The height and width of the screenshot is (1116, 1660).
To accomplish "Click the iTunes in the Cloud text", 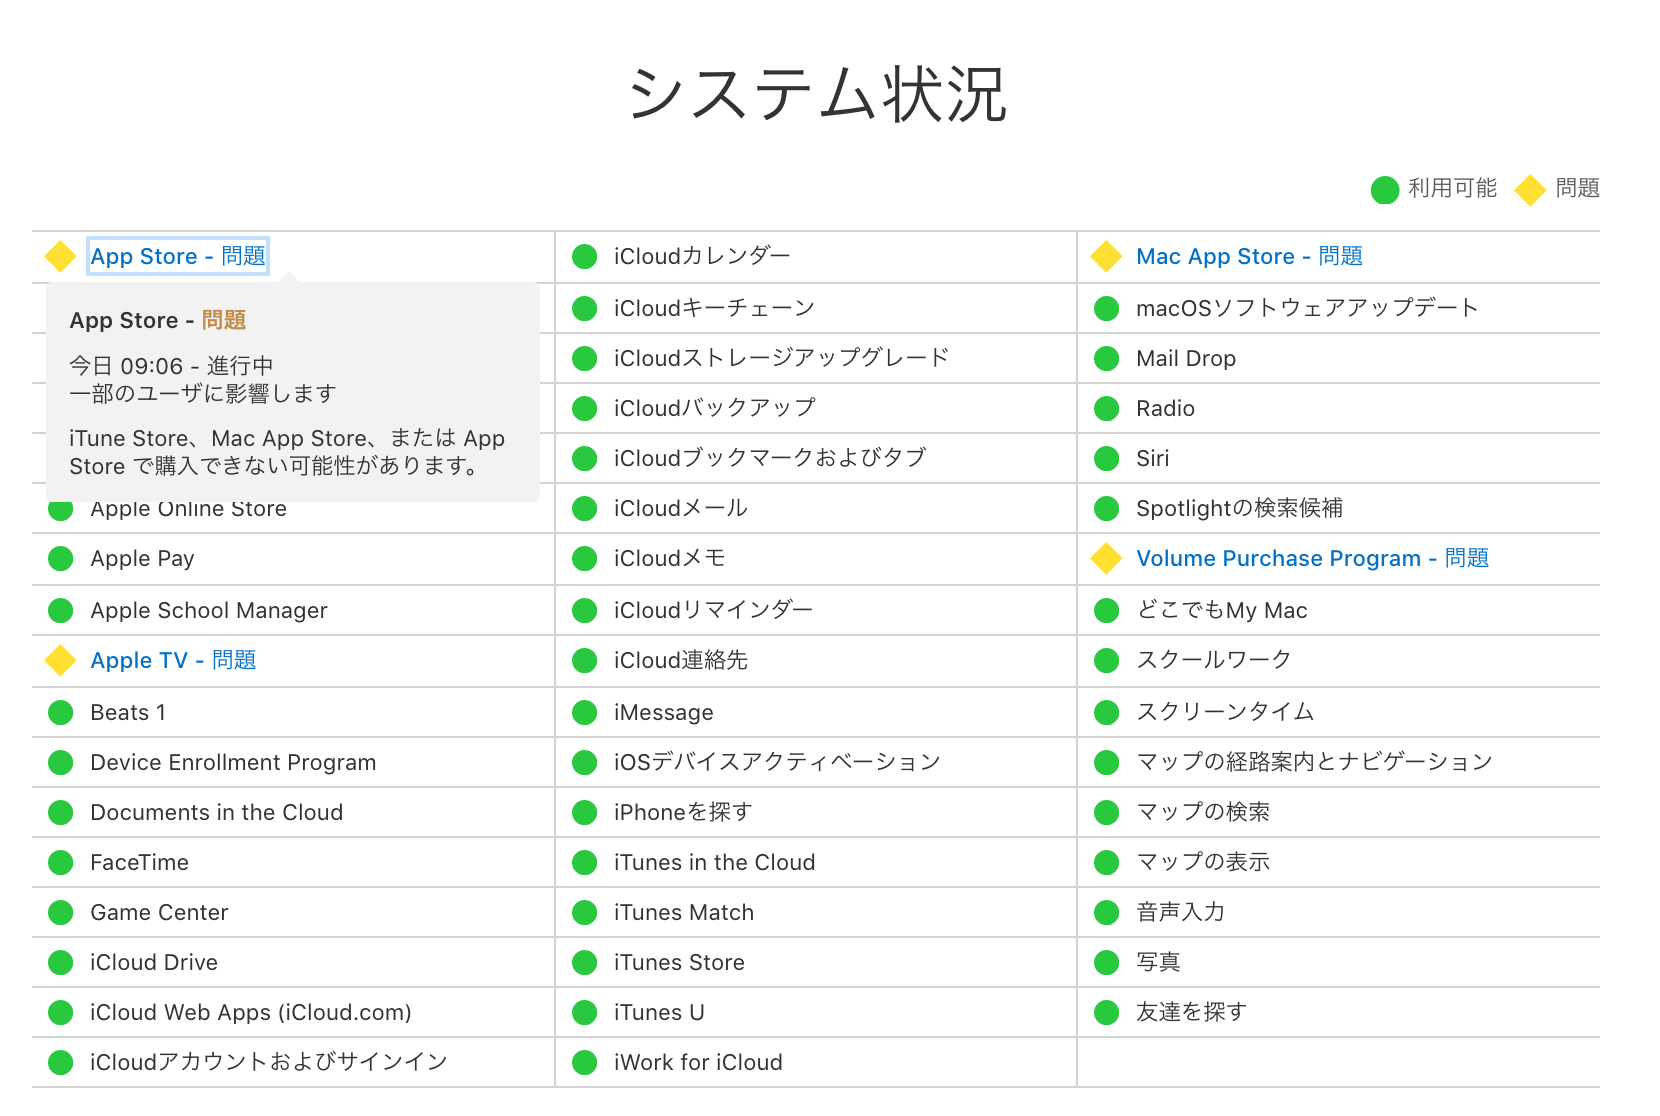I will (x=715, y=863).
